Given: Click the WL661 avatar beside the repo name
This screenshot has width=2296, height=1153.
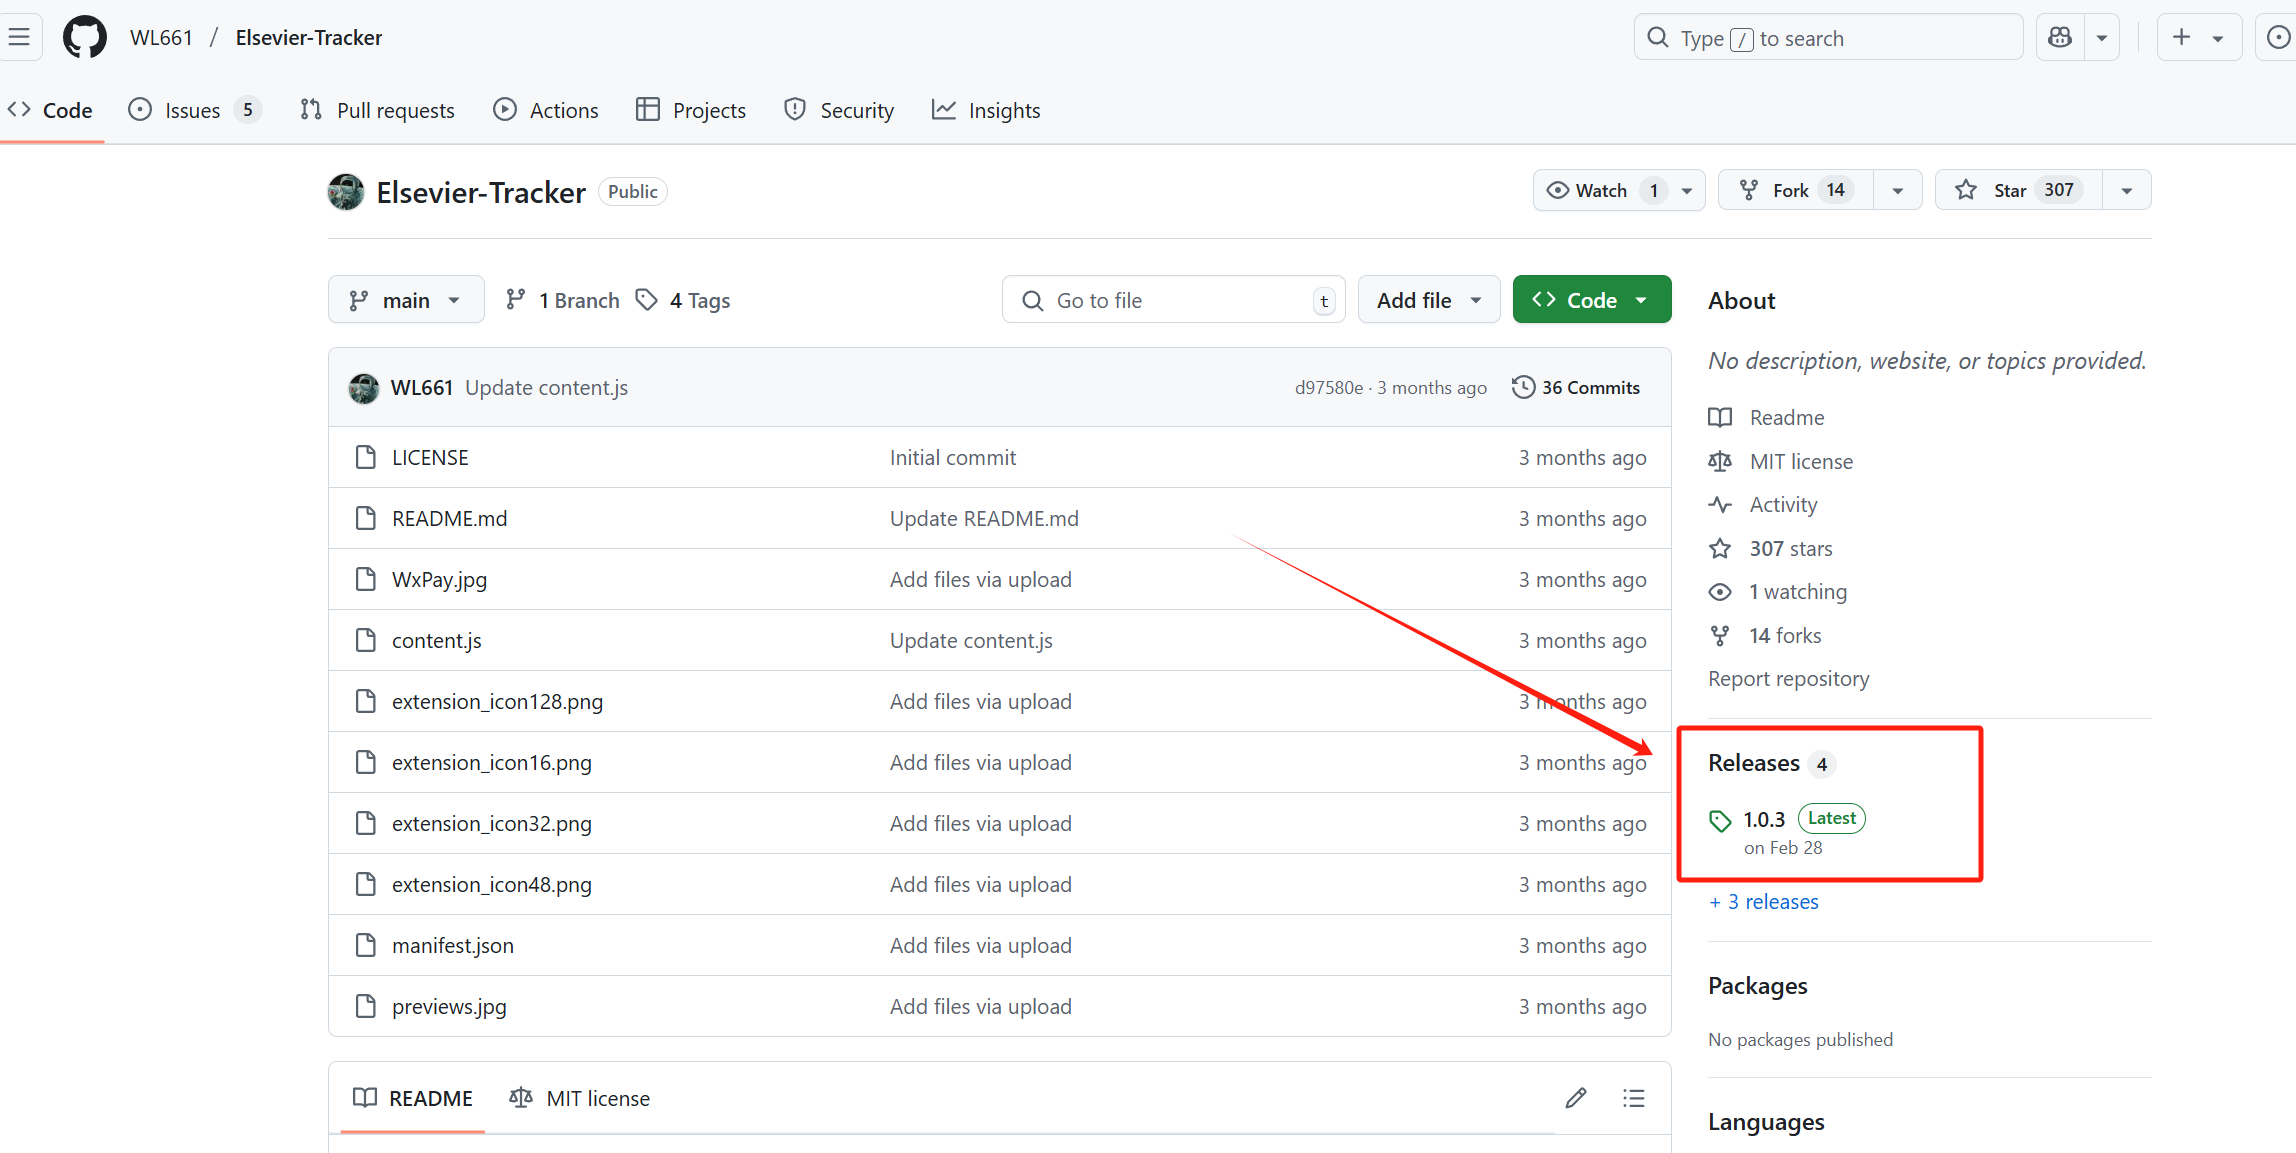Looking at the screenshot, I should coord(346,192).
